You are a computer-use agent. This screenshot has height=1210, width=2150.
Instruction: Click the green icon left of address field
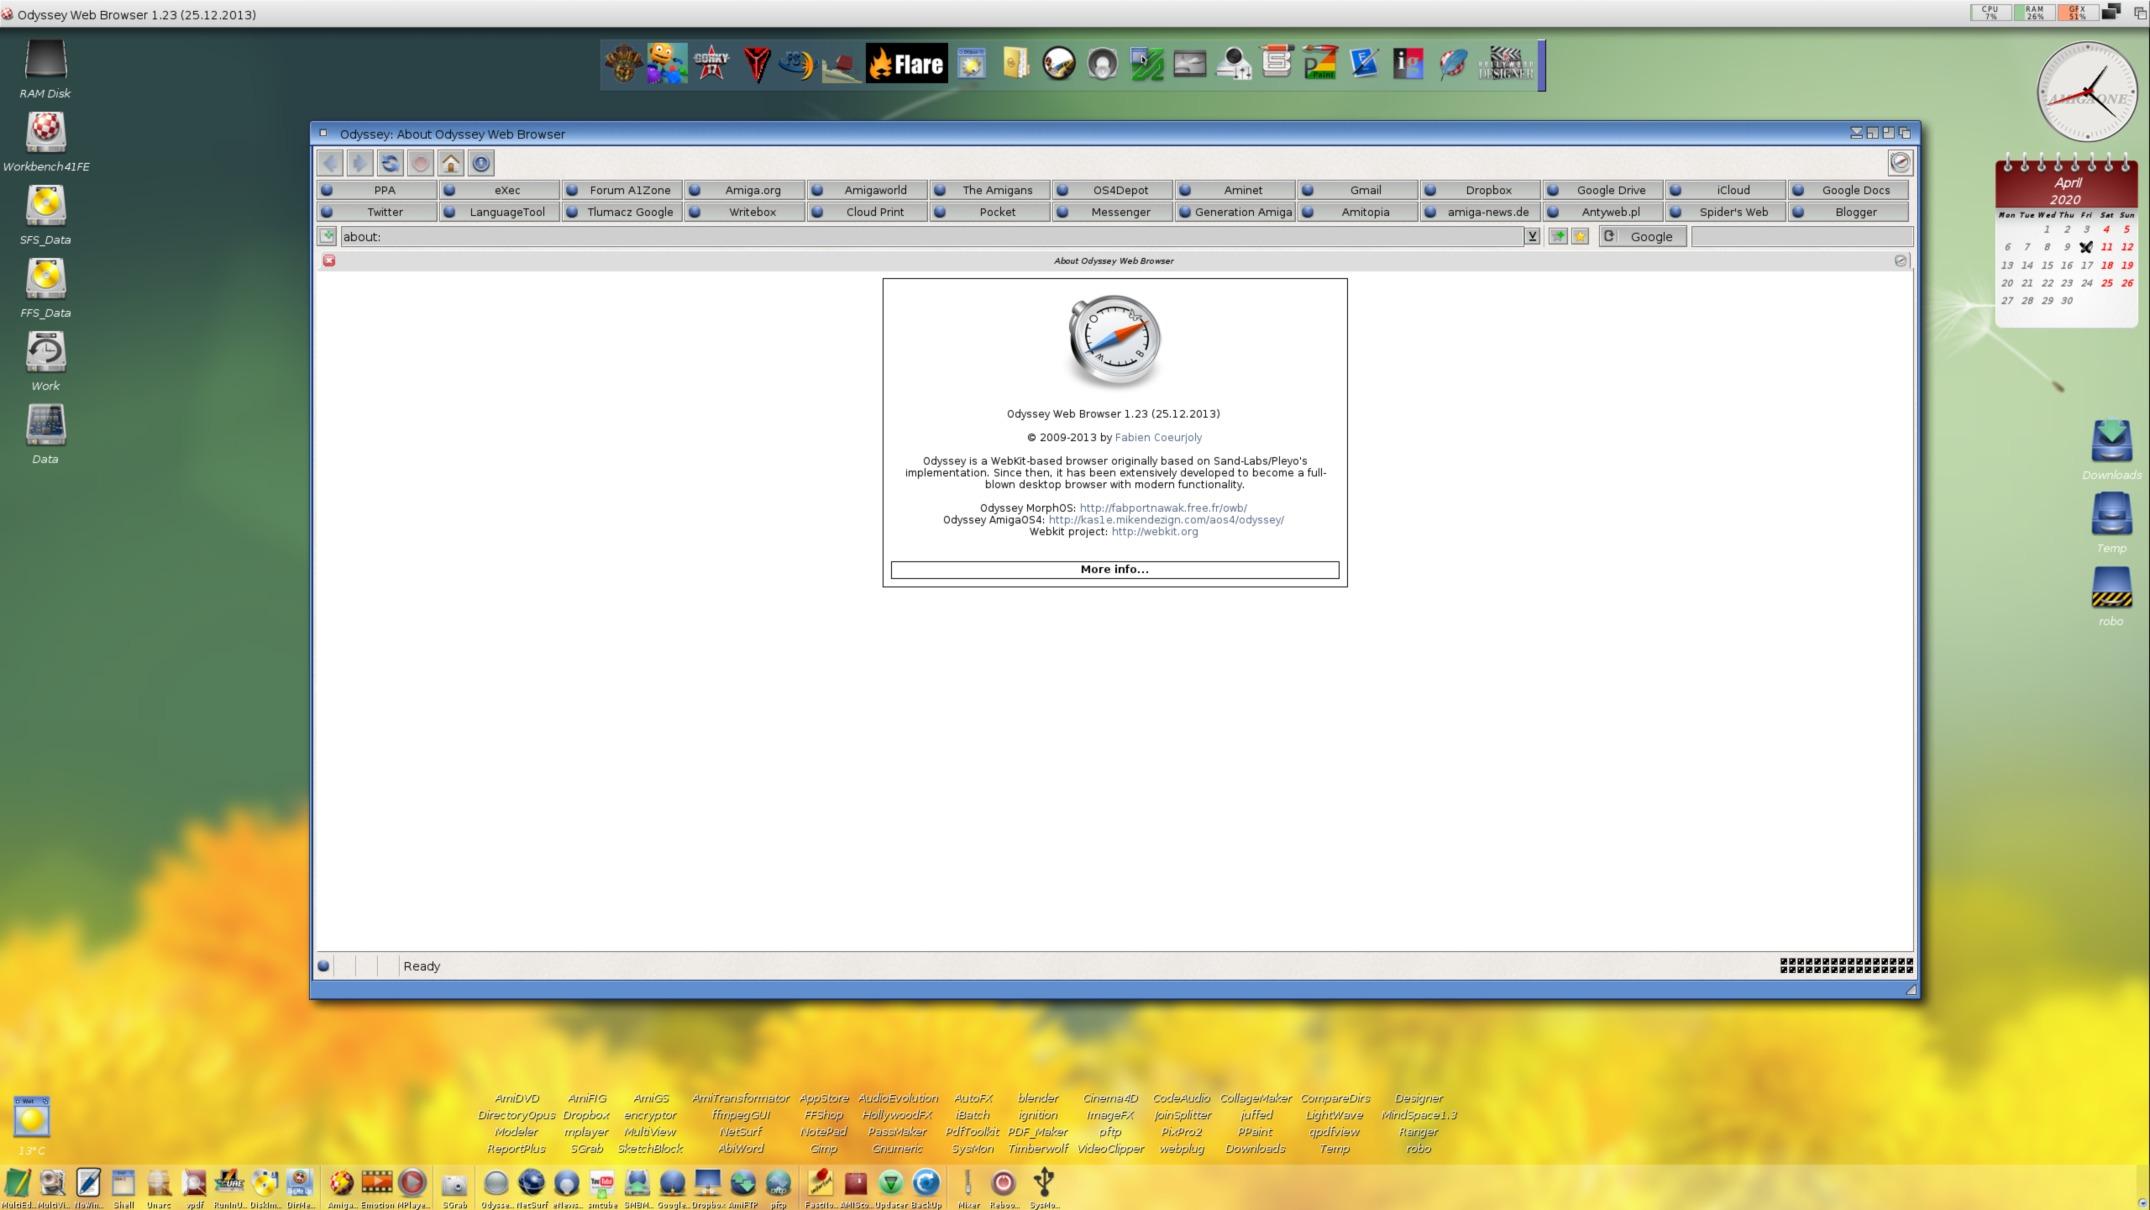tap(327, 237)
